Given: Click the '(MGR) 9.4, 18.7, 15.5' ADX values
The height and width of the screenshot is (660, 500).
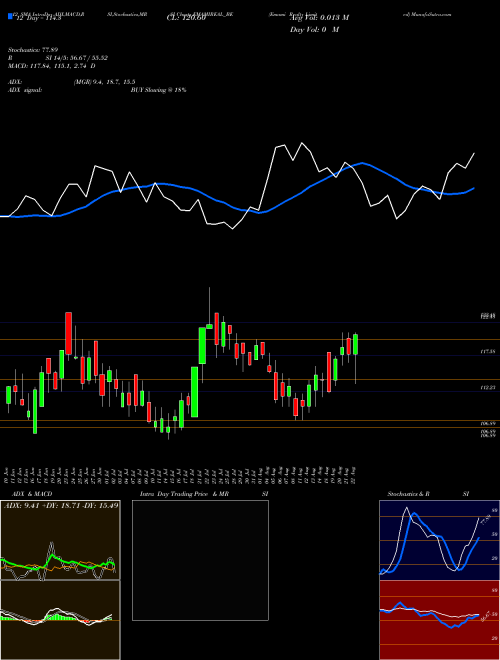Looking at the screenshot, I should click(104, 82).
